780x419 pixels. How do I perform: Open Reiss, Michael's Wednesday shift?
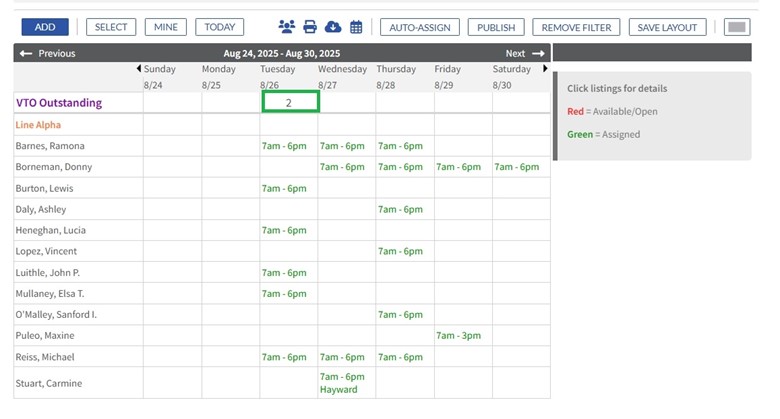click(x=342, y=357)
